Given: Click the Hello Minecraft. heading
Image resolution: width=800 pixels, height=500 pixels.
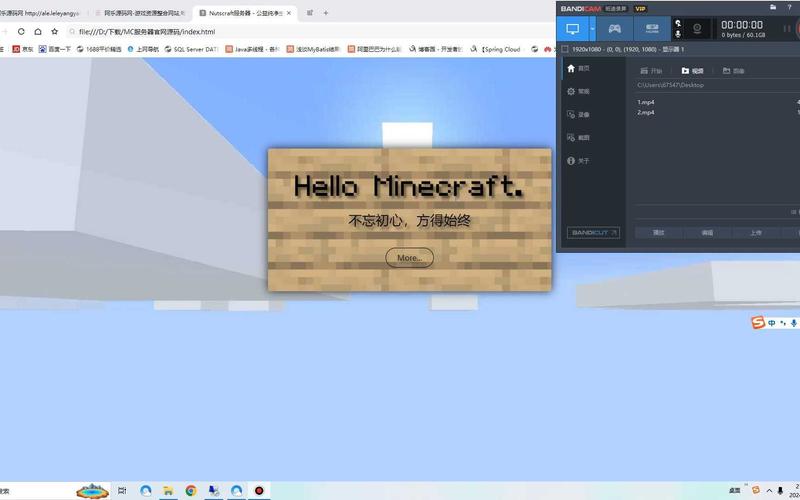Looking at the screenshot, I should click(x=409, y=186).
